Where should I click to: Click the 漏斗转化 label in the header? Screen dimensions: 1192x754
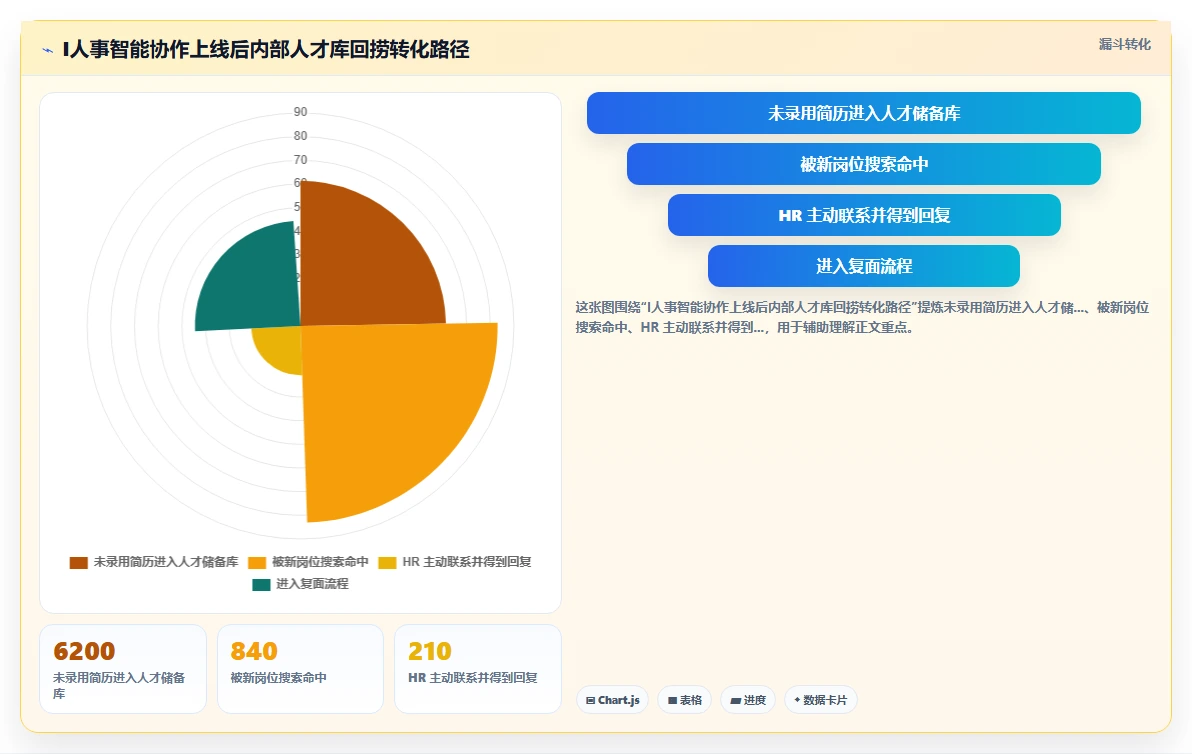tap(1124, 44)
